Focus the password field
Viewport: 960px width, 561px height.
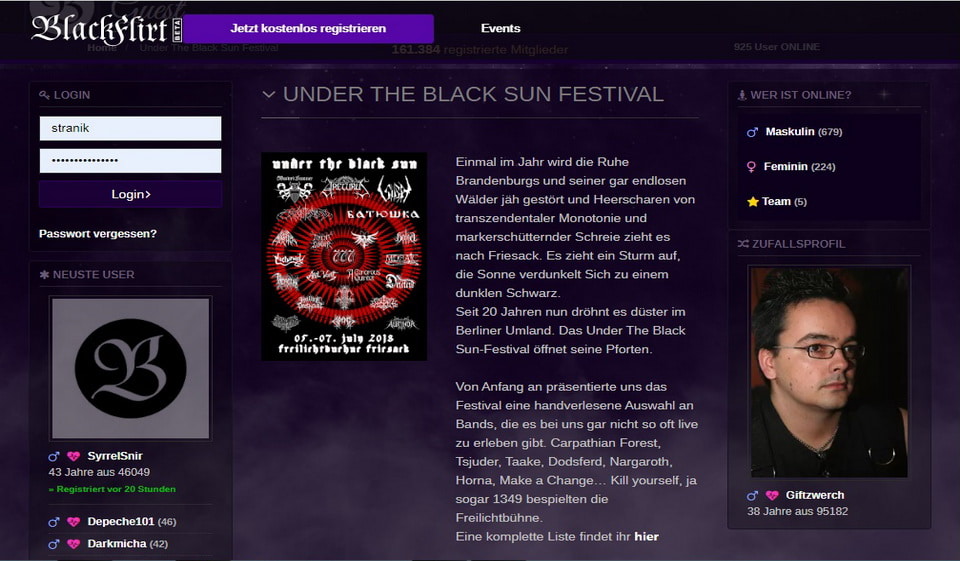pyautogui.click(x=130, y=161)
